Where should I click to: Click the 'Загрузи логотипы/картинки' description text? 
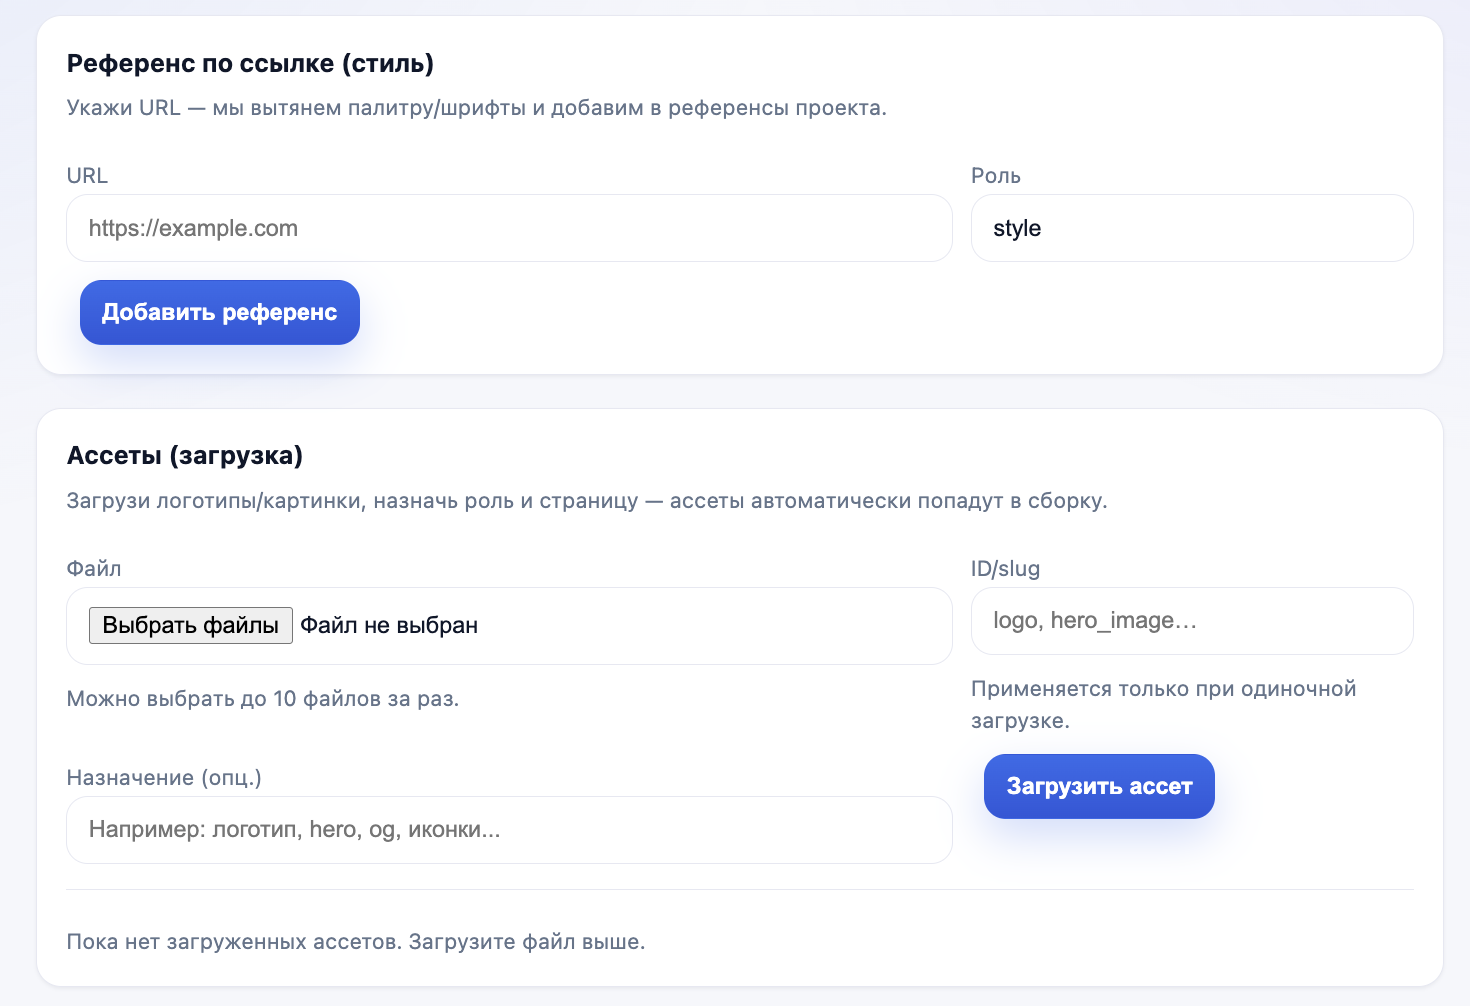[586, 501]
